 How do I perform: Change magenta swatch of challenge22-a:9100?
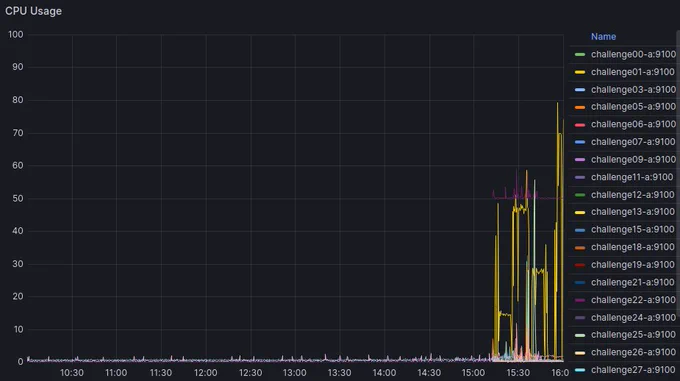(x=580, y=300)
